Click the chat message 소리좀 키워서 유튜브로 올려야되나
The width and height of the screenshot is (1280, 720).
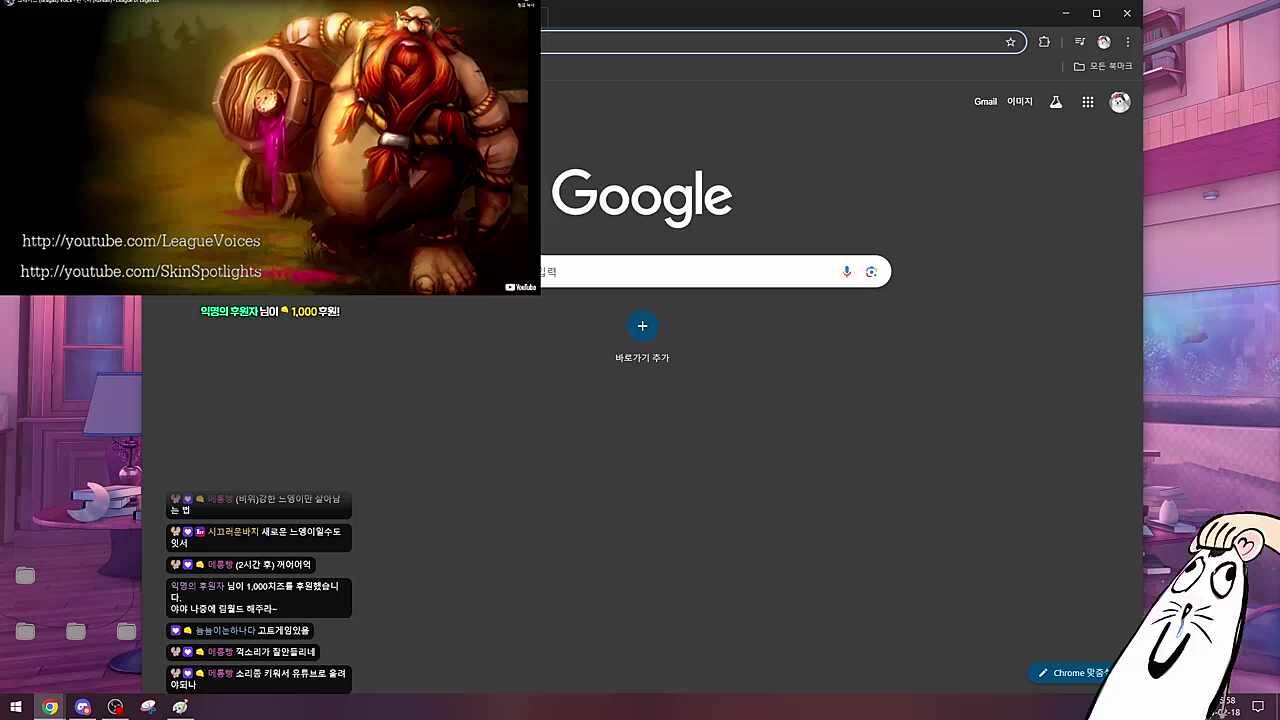259,679
